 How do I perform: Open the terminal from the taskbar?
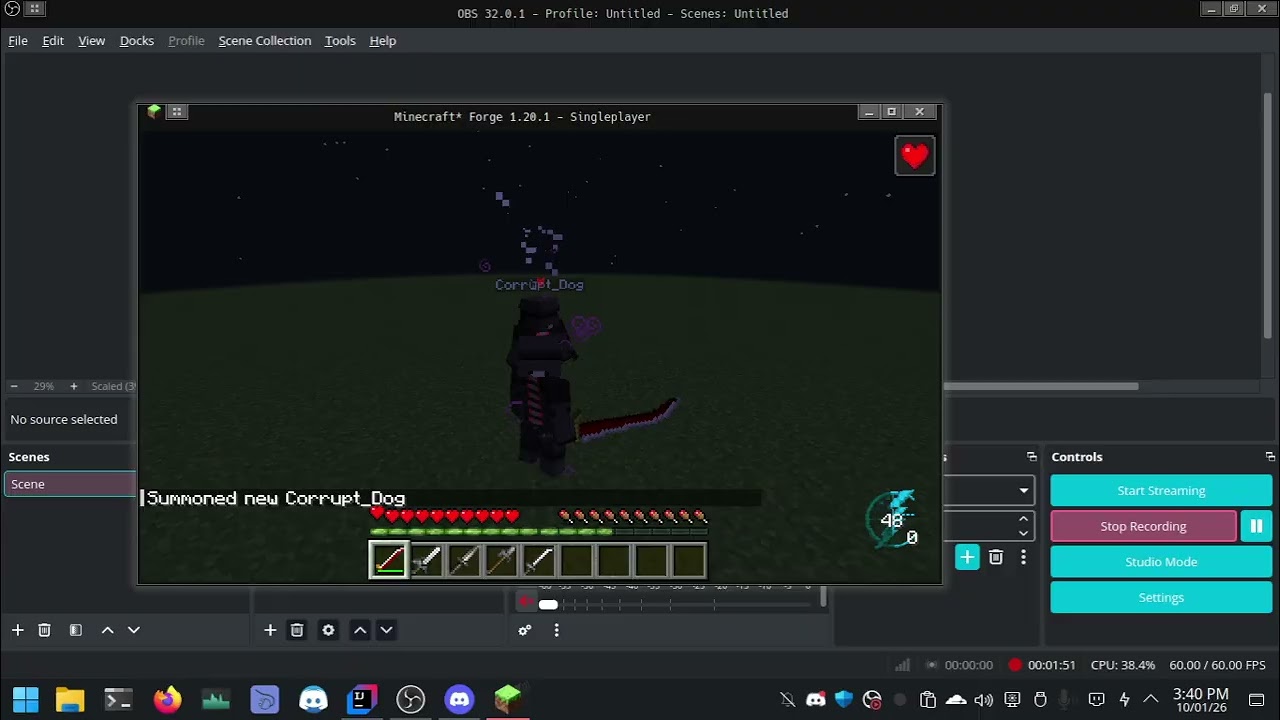tap(118, 699)
